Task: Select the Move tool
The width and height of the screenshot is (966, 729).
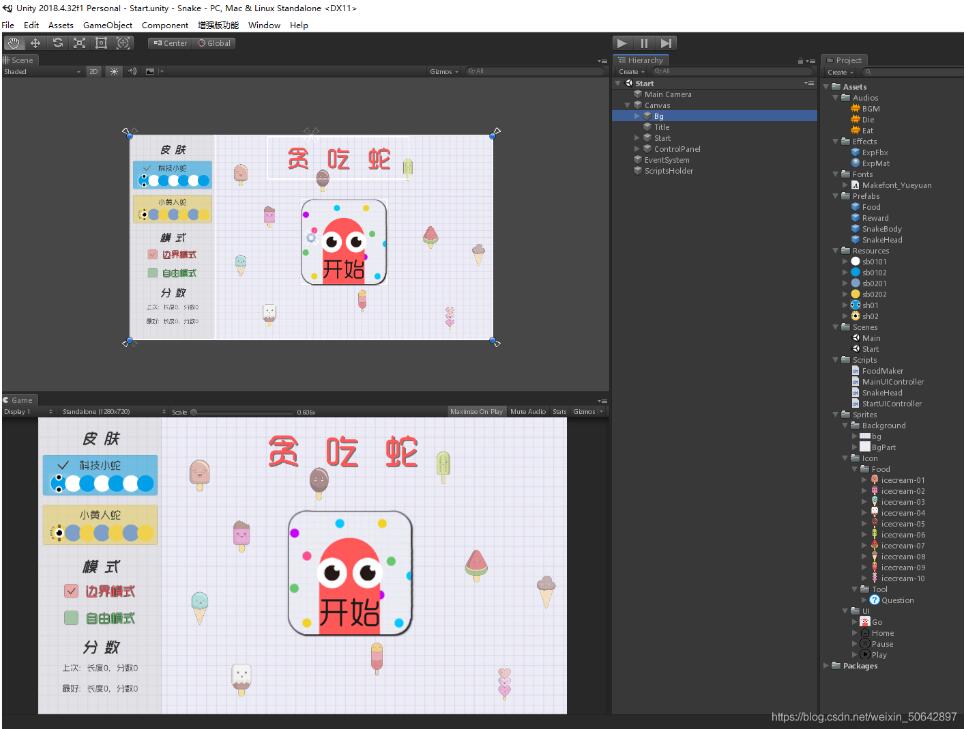Action: [x=36, y=43]
